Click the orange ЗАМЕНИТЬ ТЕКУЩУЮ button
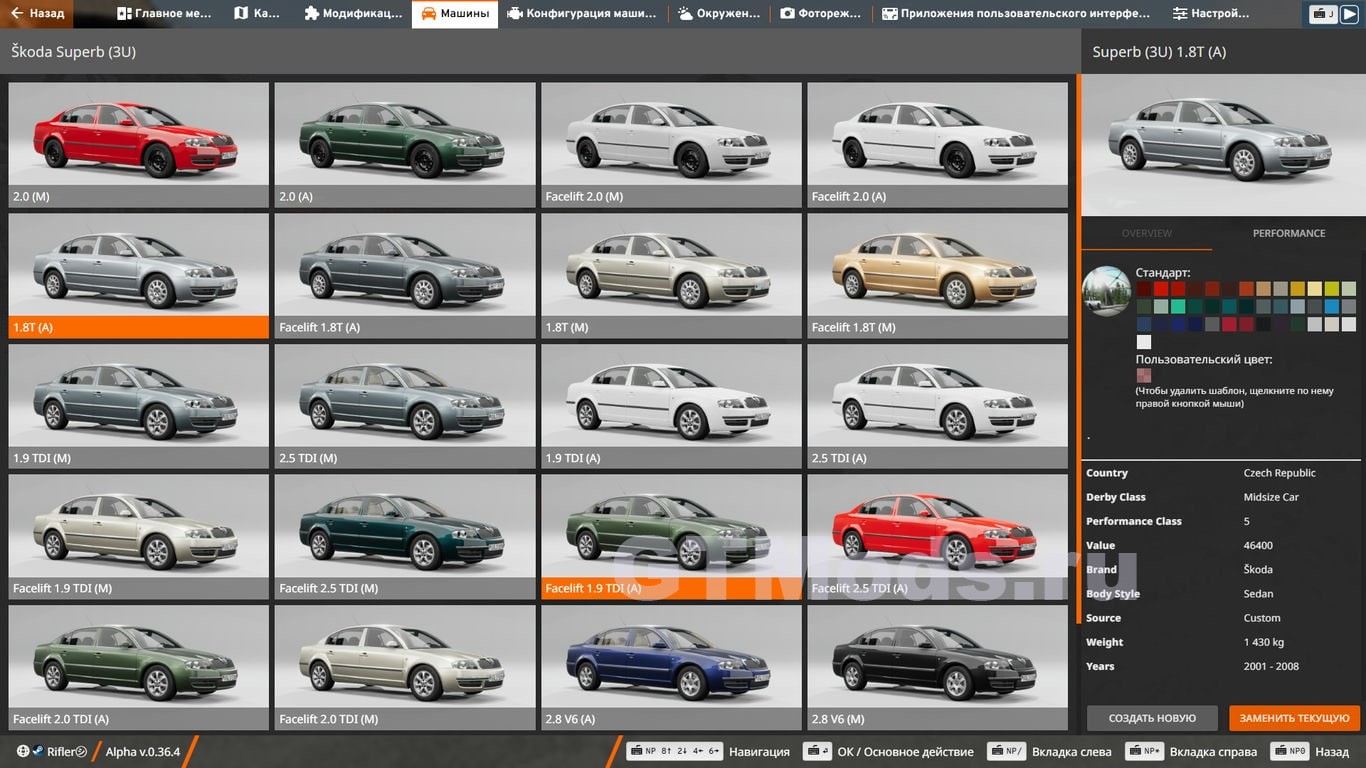This screenshot has width=1366, height=768. [1294, 718]
